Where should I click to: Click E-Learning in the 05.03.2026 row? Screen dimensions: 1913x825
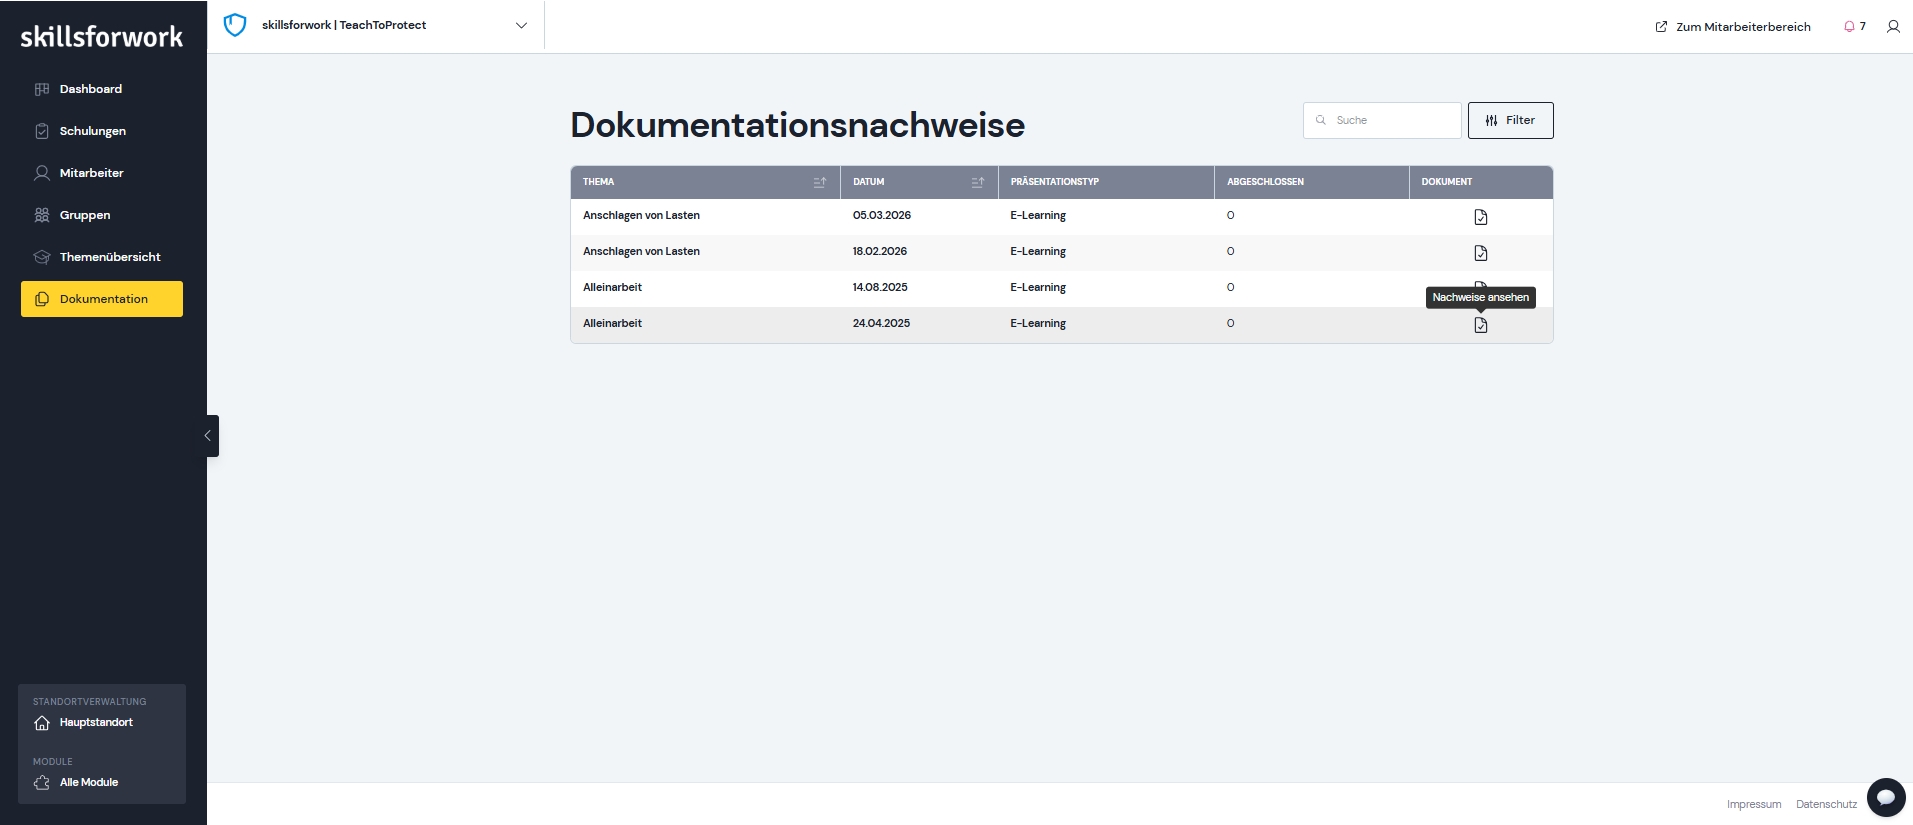point(1038,215)
